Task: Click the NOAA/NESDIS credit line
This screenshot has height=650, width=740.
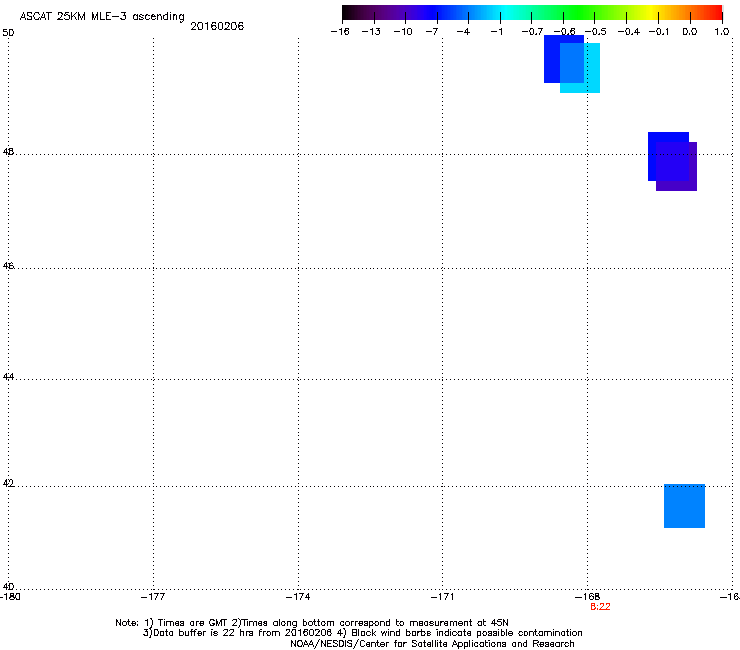Action: pyautogui.click(x=432, y=644)
